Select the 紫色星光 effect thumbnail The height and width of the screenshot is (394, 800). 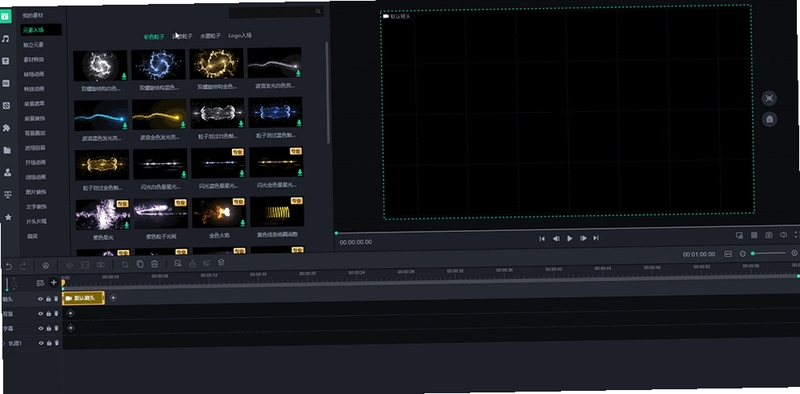[x=103, y=214]
